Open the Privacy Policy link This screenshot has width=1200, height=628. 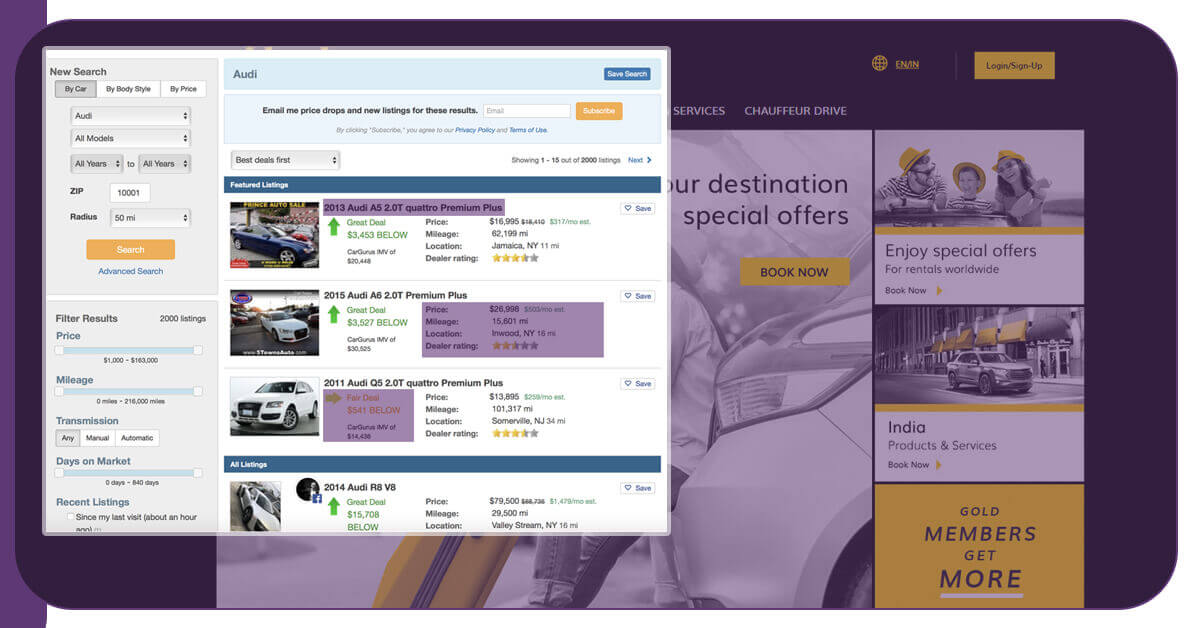pyautogui.click(x=475, y=130)
